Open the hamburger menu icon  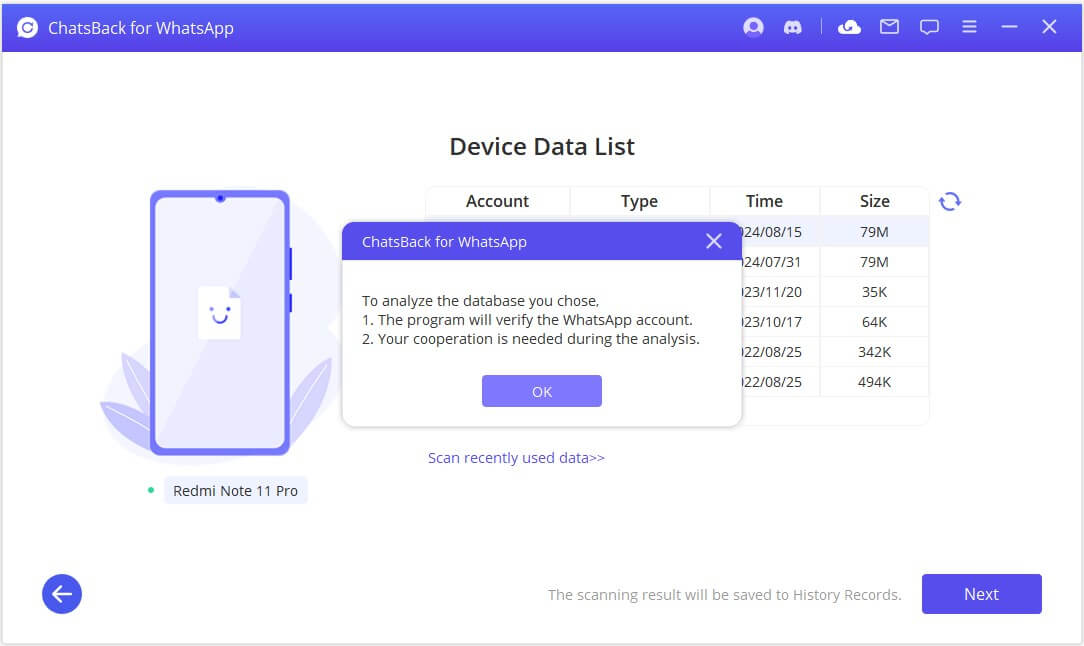(969, 27)
